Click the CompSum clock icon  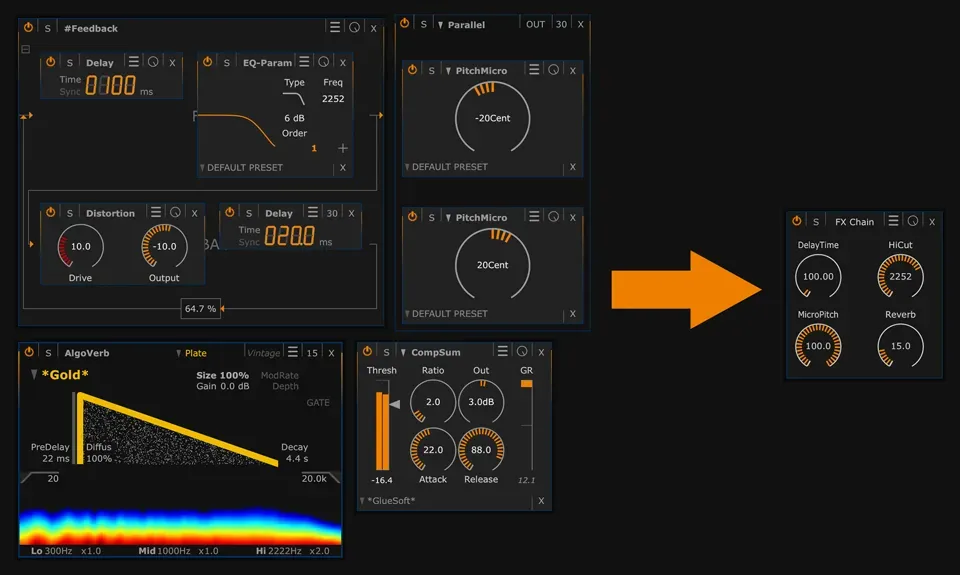522,351
